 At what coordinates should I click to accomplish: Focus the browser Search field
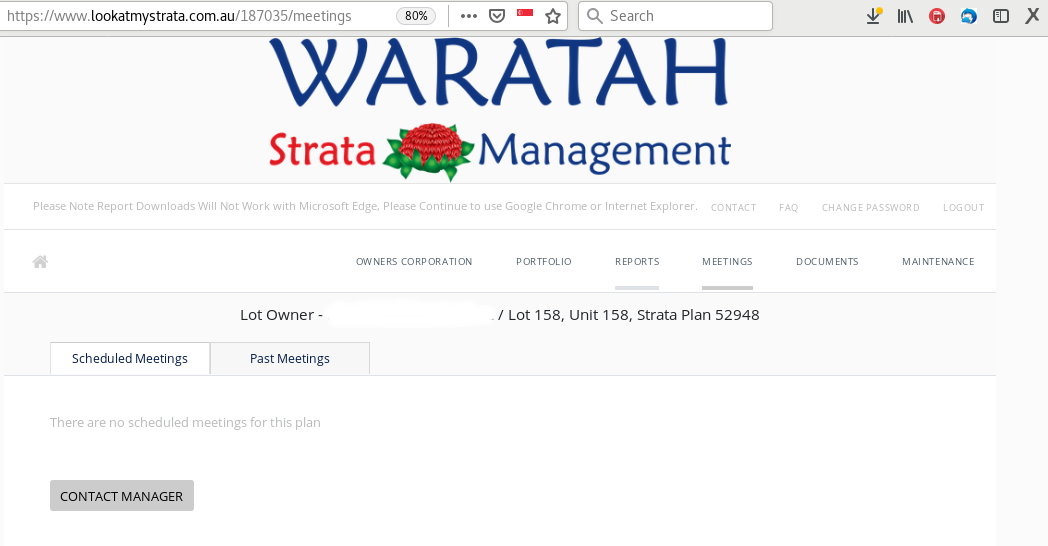point(675,16)
